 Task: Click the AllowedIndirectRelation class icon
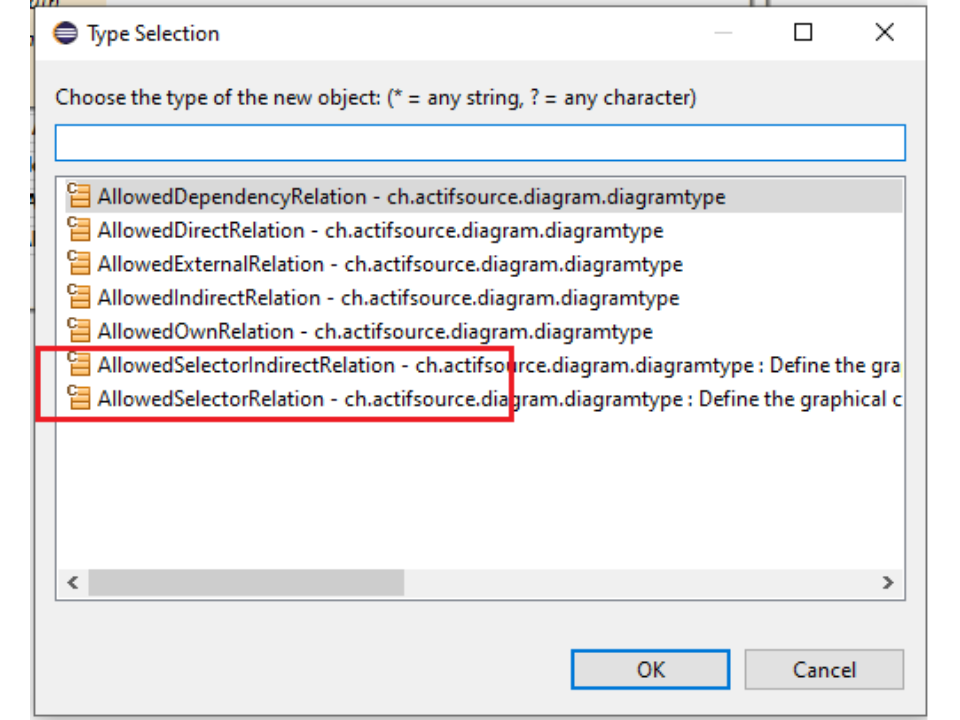pyautogui.click(x=79, y=297)
